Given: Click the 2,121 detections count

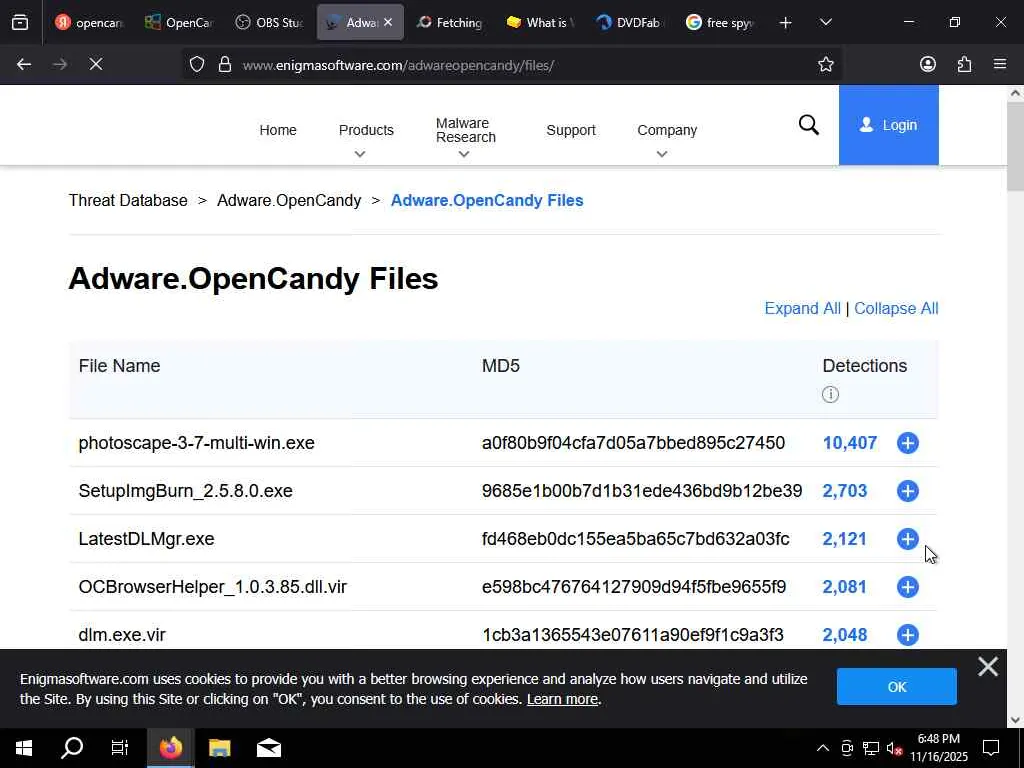Looking at the screenshot, I should (844, 539).
